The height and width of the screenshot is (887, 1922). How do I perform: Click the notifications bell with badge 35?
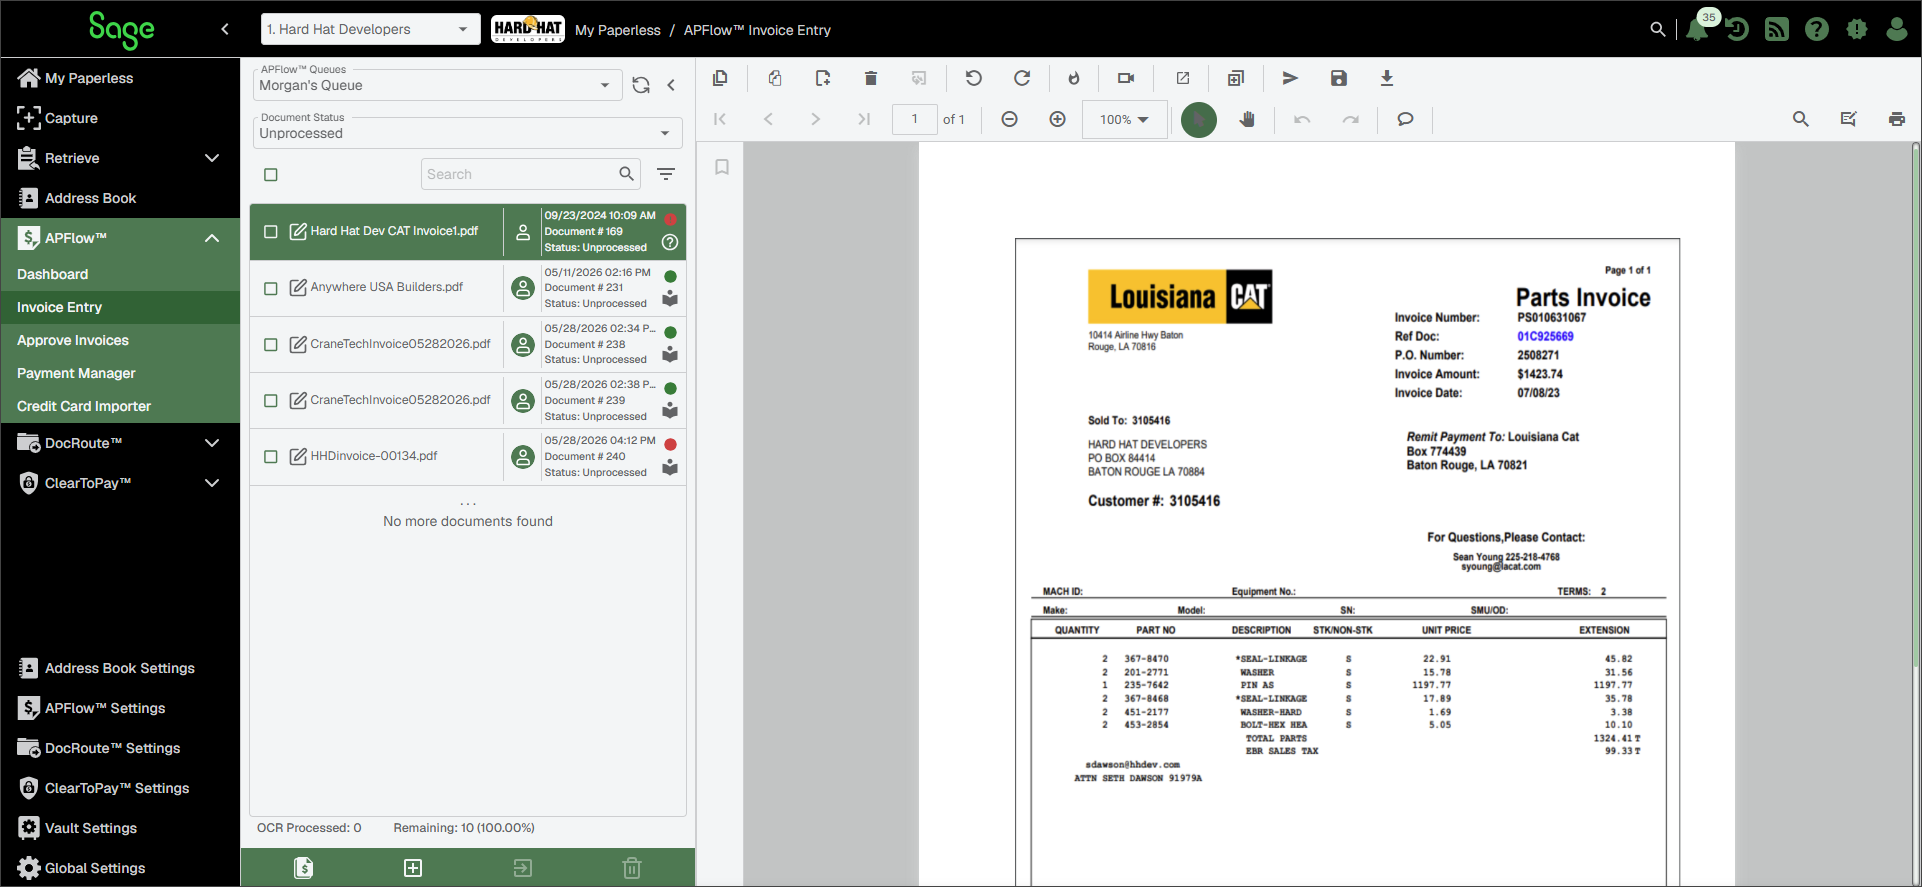[x=1697, y=29]
